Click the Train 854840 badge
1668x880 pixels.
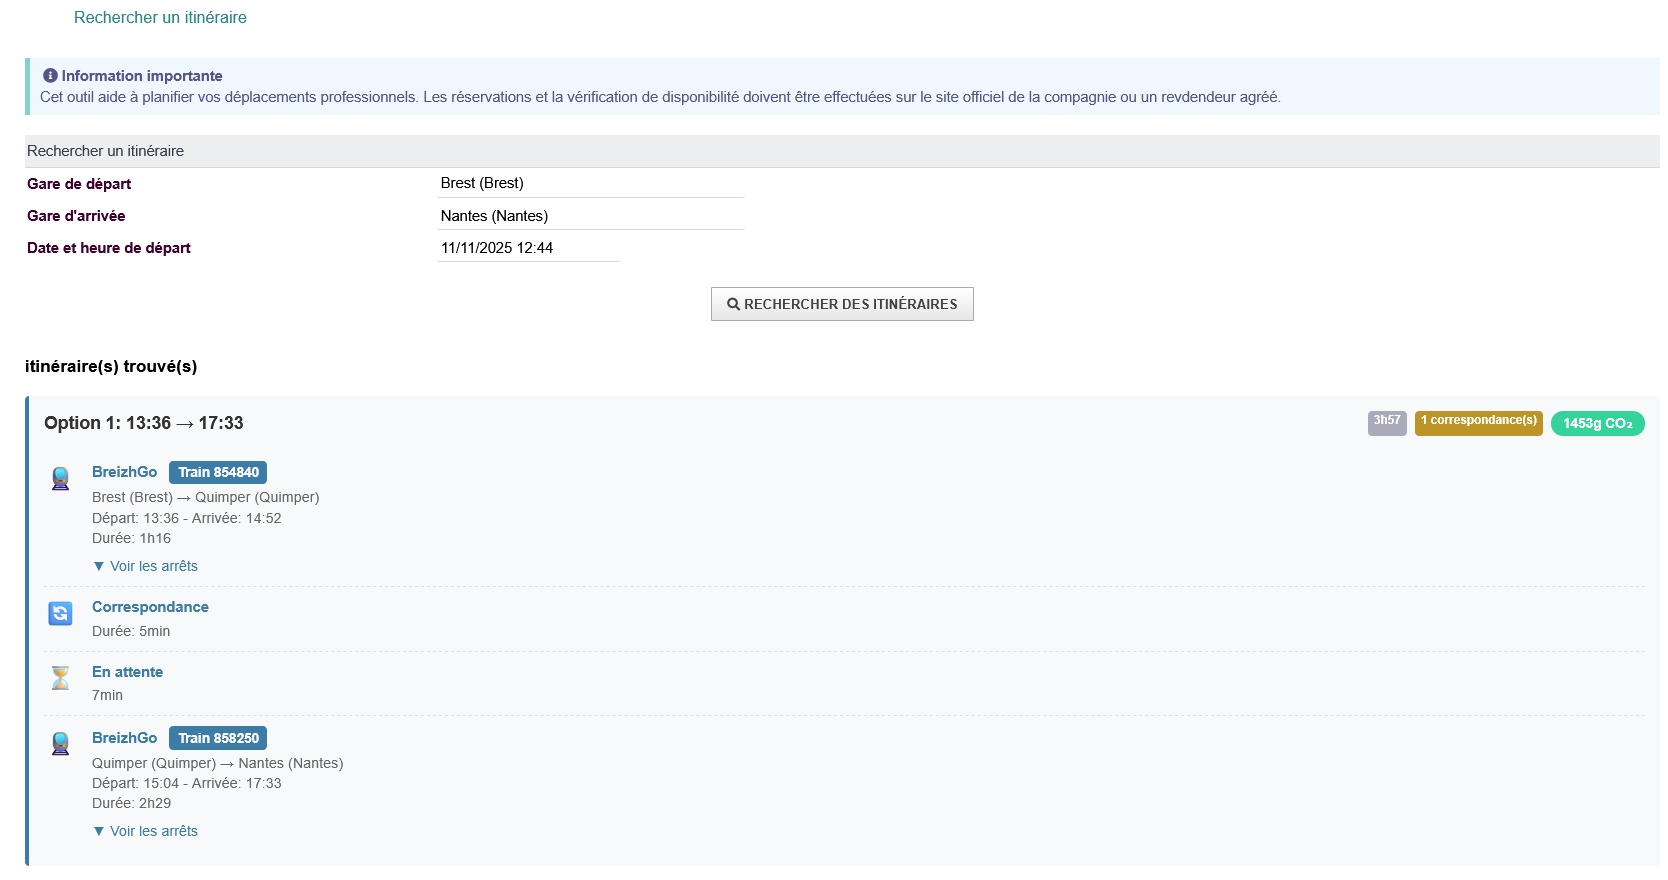(218, 472)
